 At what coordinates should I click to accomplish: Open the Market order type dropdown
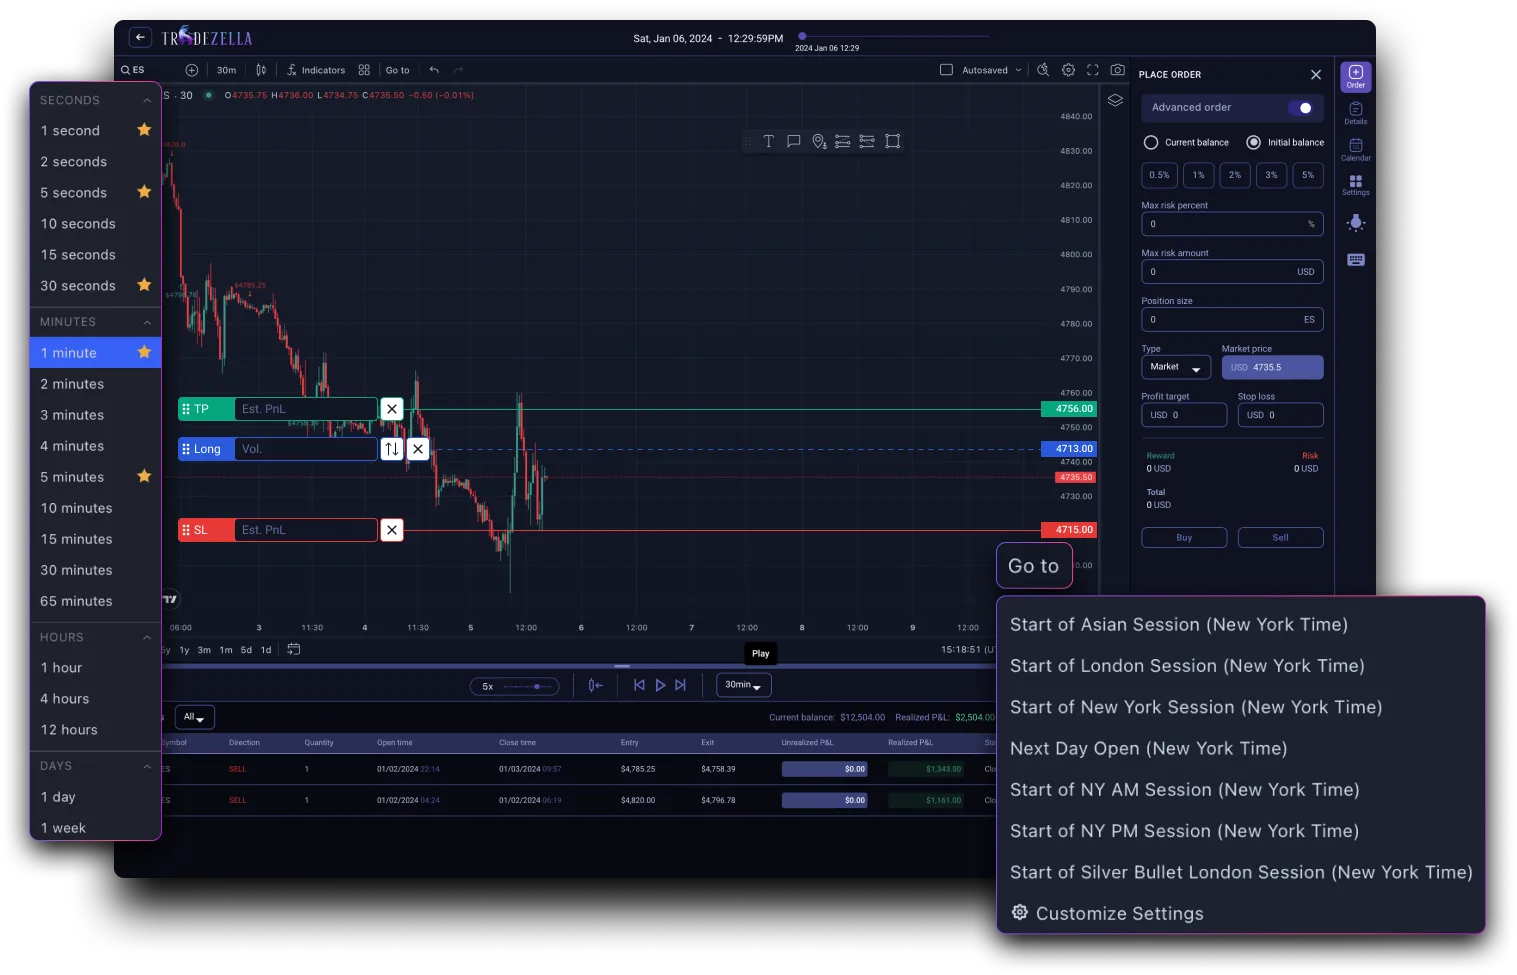(1176, 367)
